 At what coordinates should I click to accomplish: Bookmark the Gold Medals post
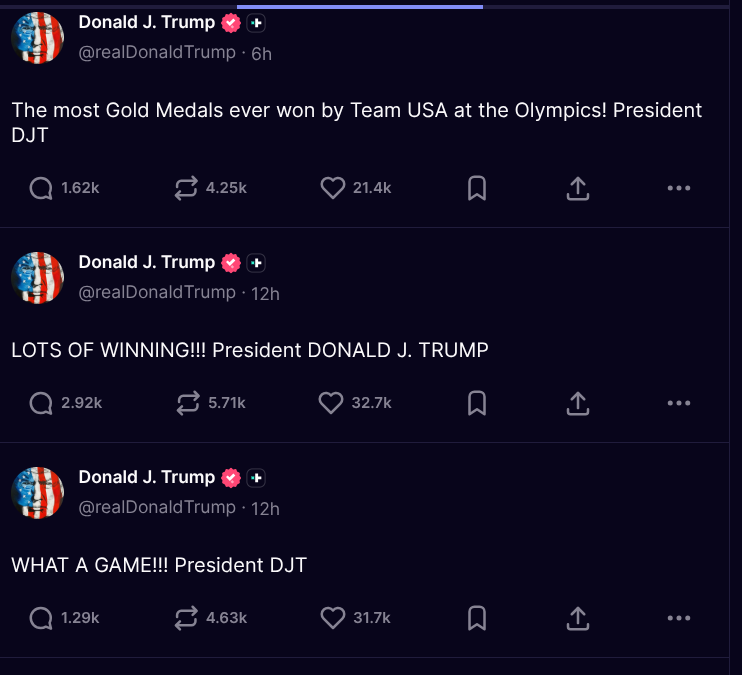(x=477, y=188)
